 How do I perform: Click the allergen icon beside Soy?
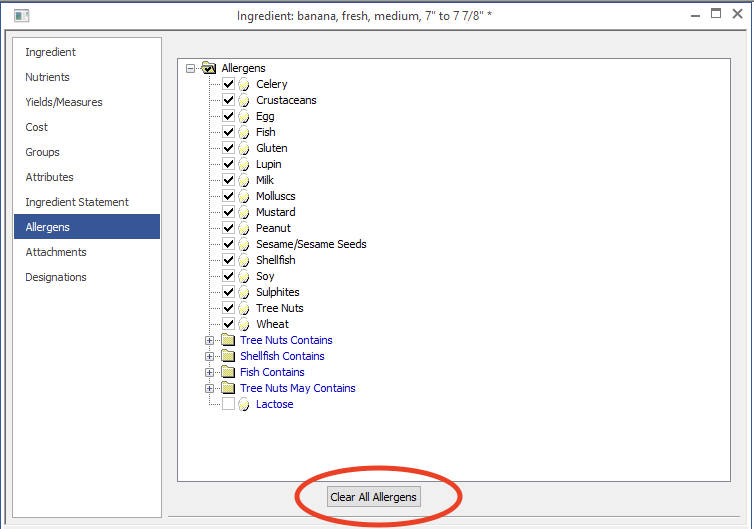[244, 276]
